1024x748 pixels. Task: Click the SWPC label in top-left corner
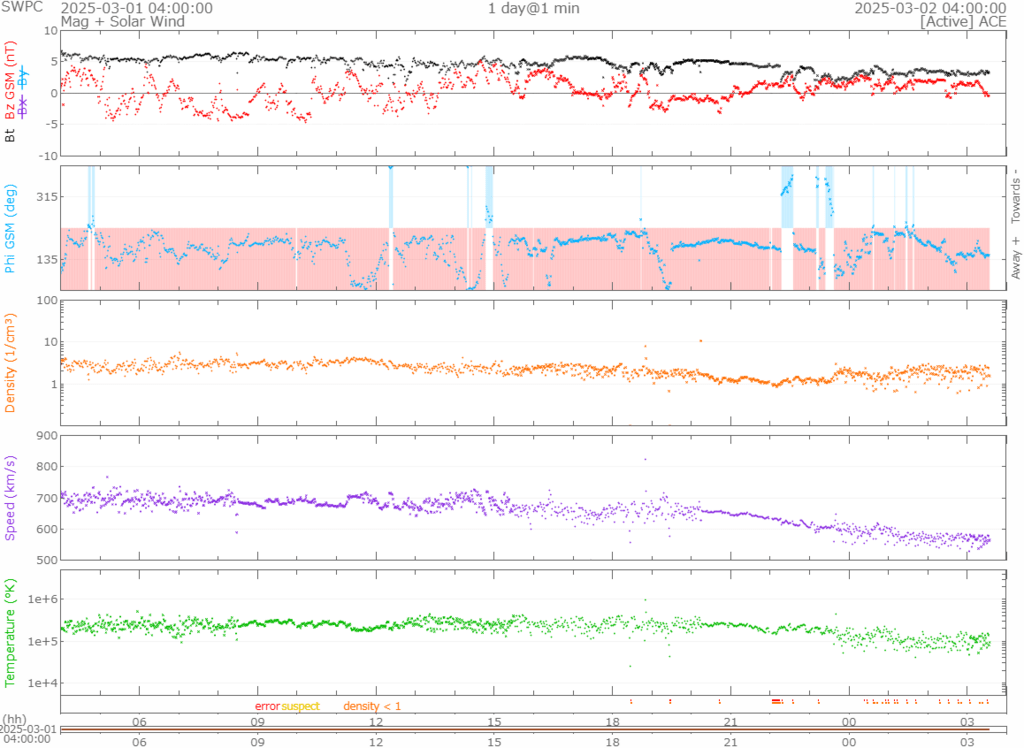coord(24,8)
